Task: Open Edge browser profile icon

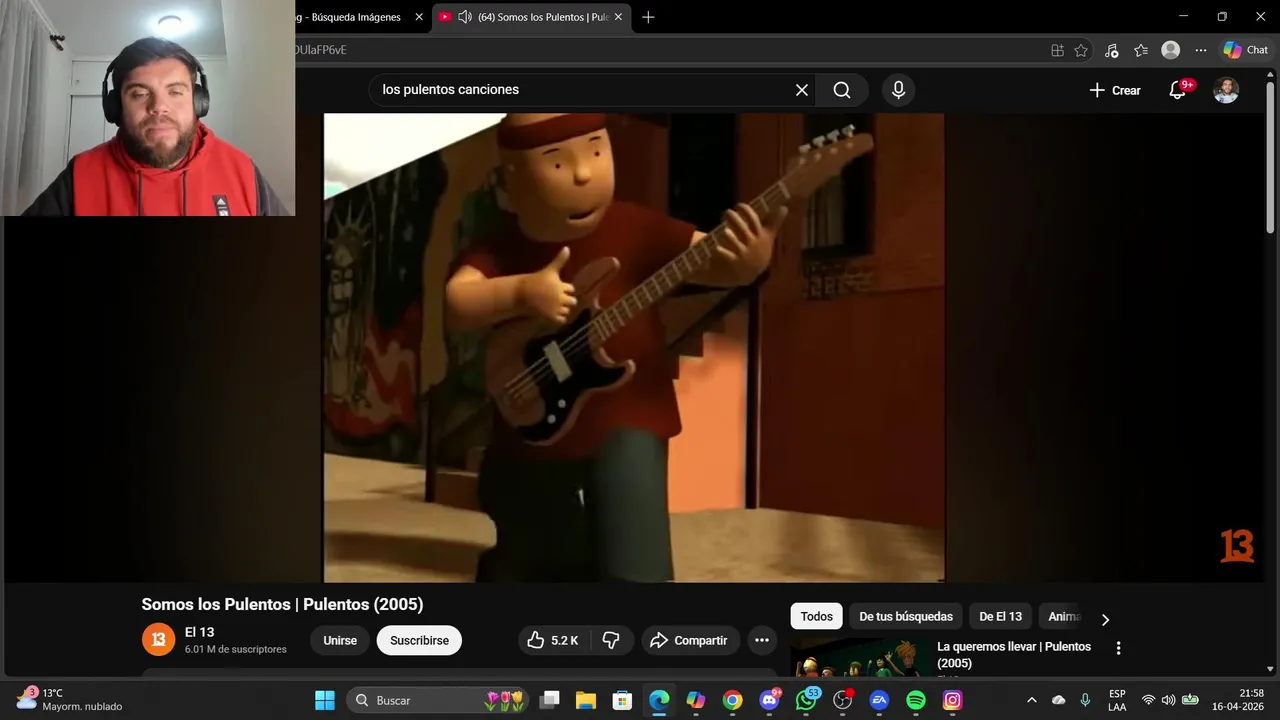Action: point(1171,50)
